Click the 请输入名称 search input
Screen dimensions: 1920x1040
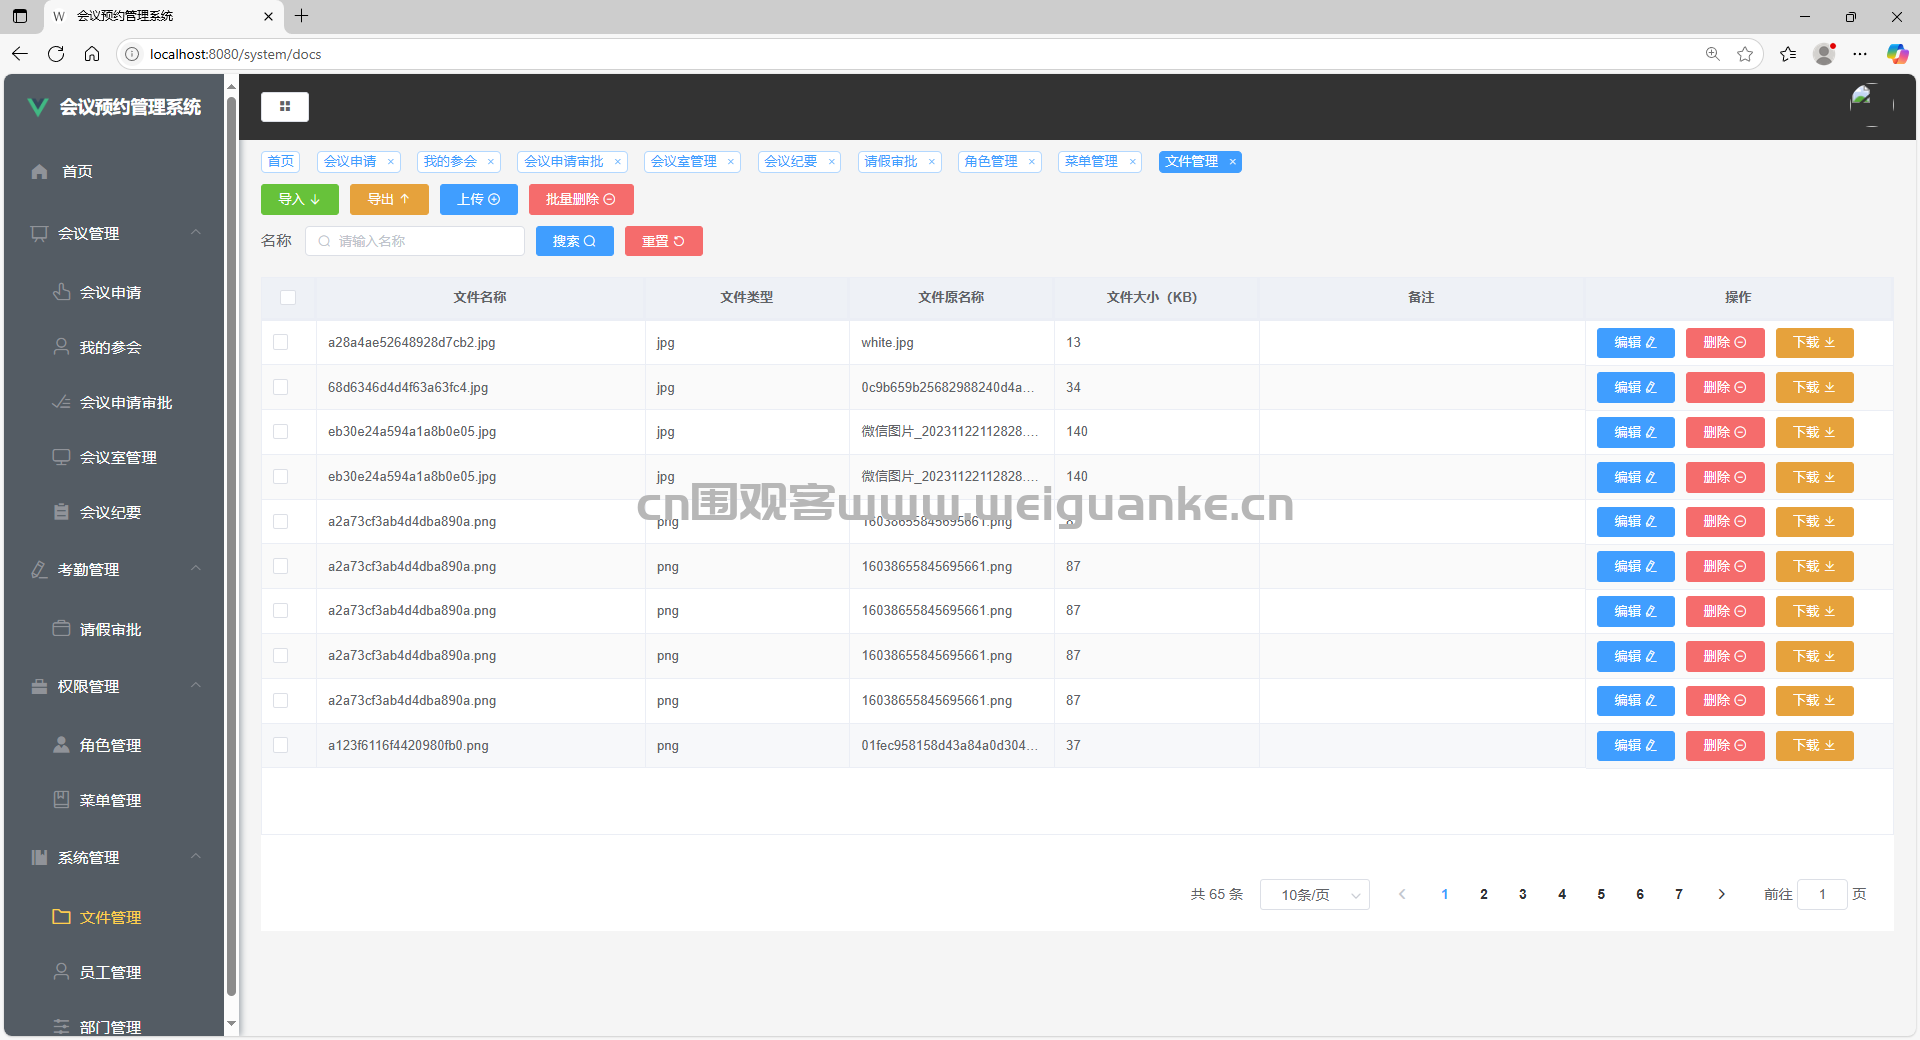(415, 241)
